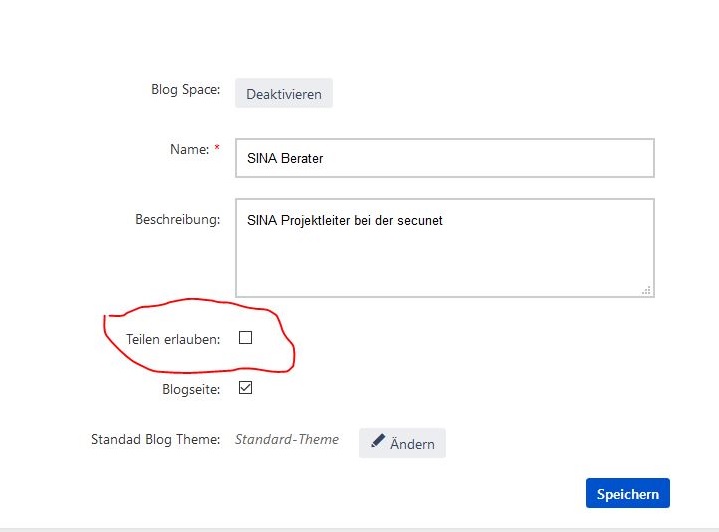The image size is (719, 532).
Task: Click the Ändern button for the blog theme
Action: tap(402, 443)
